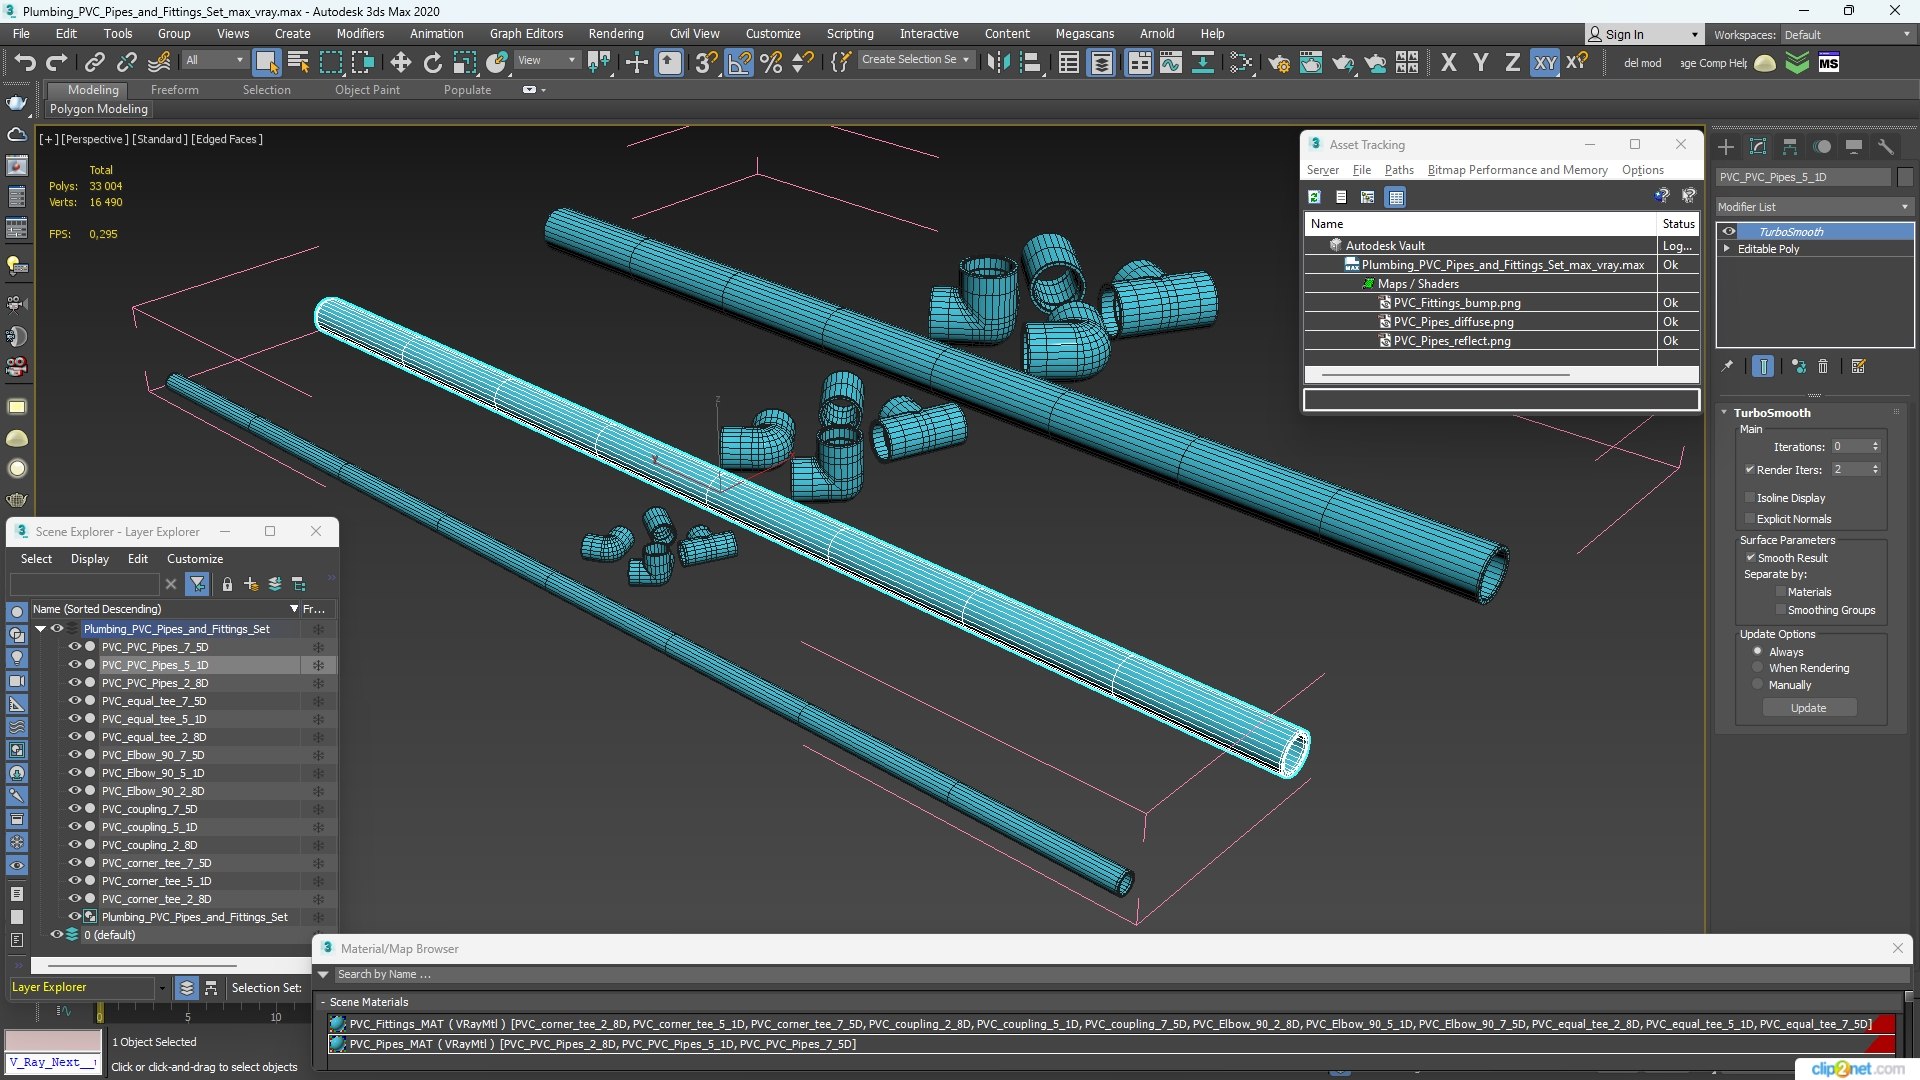
Task: Uncheck Smooth Result option
Action: pos(1750,558)
